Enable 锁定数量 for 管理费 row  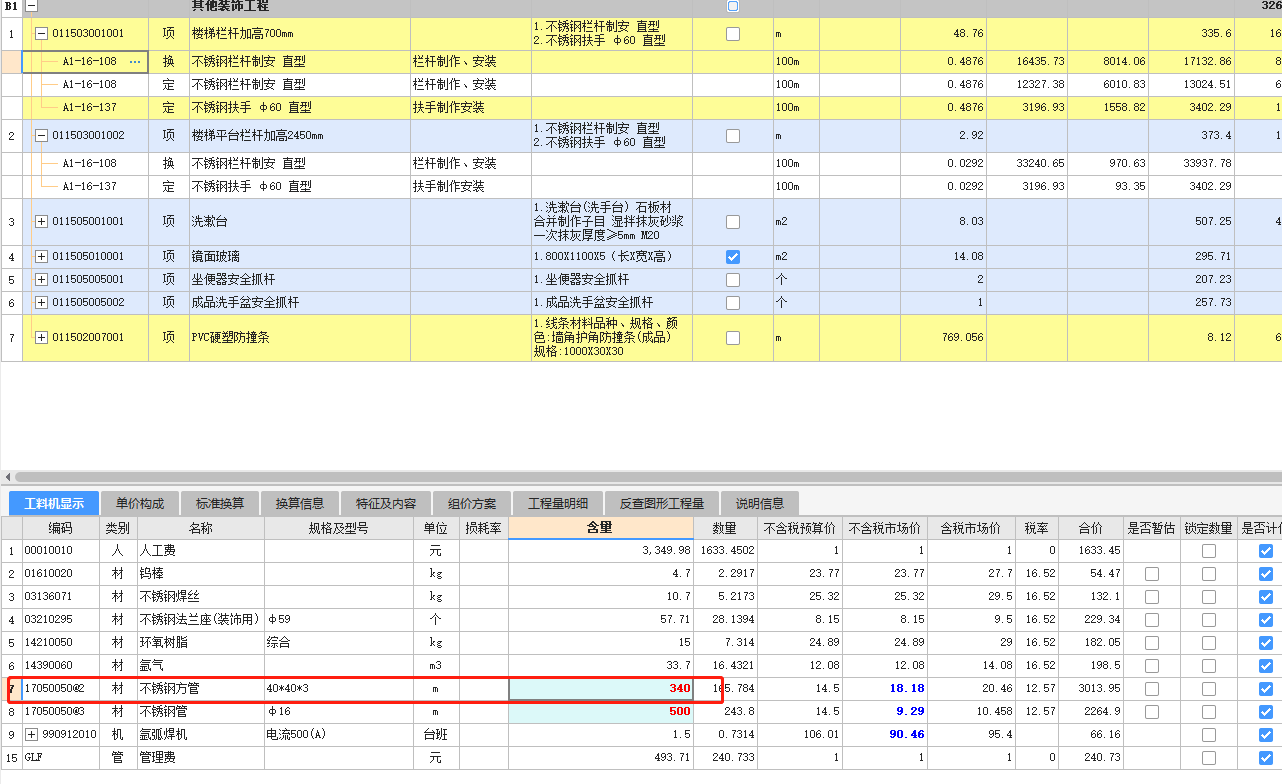pyautogui.click(x=1209, y=758)
